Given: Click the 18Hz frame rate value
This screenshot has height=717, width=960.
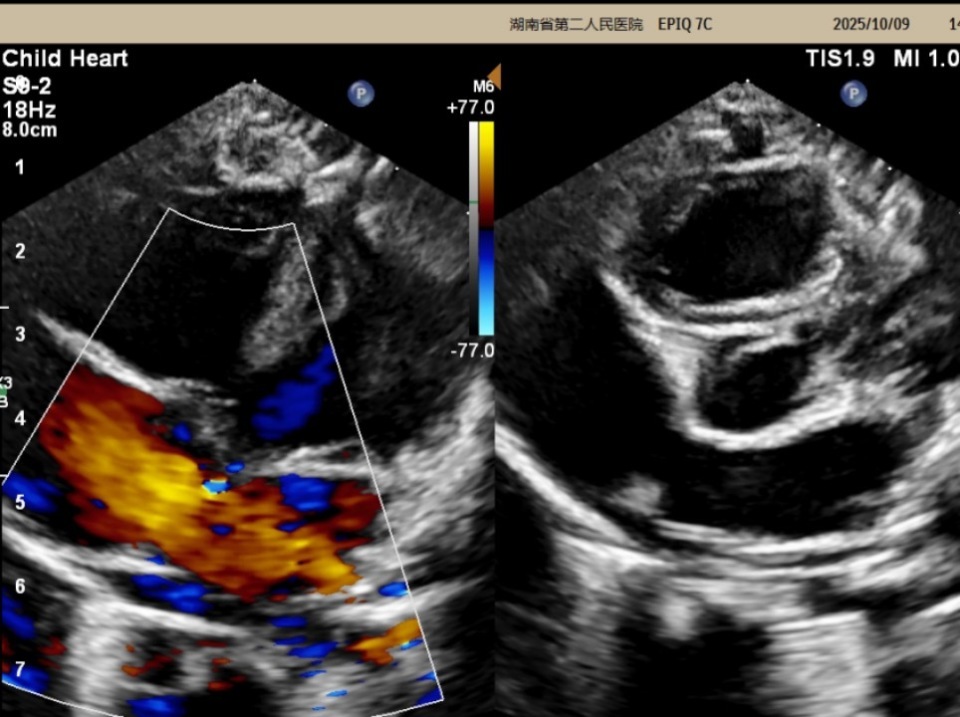Looking at the screenshot, I should coord(29,110).
